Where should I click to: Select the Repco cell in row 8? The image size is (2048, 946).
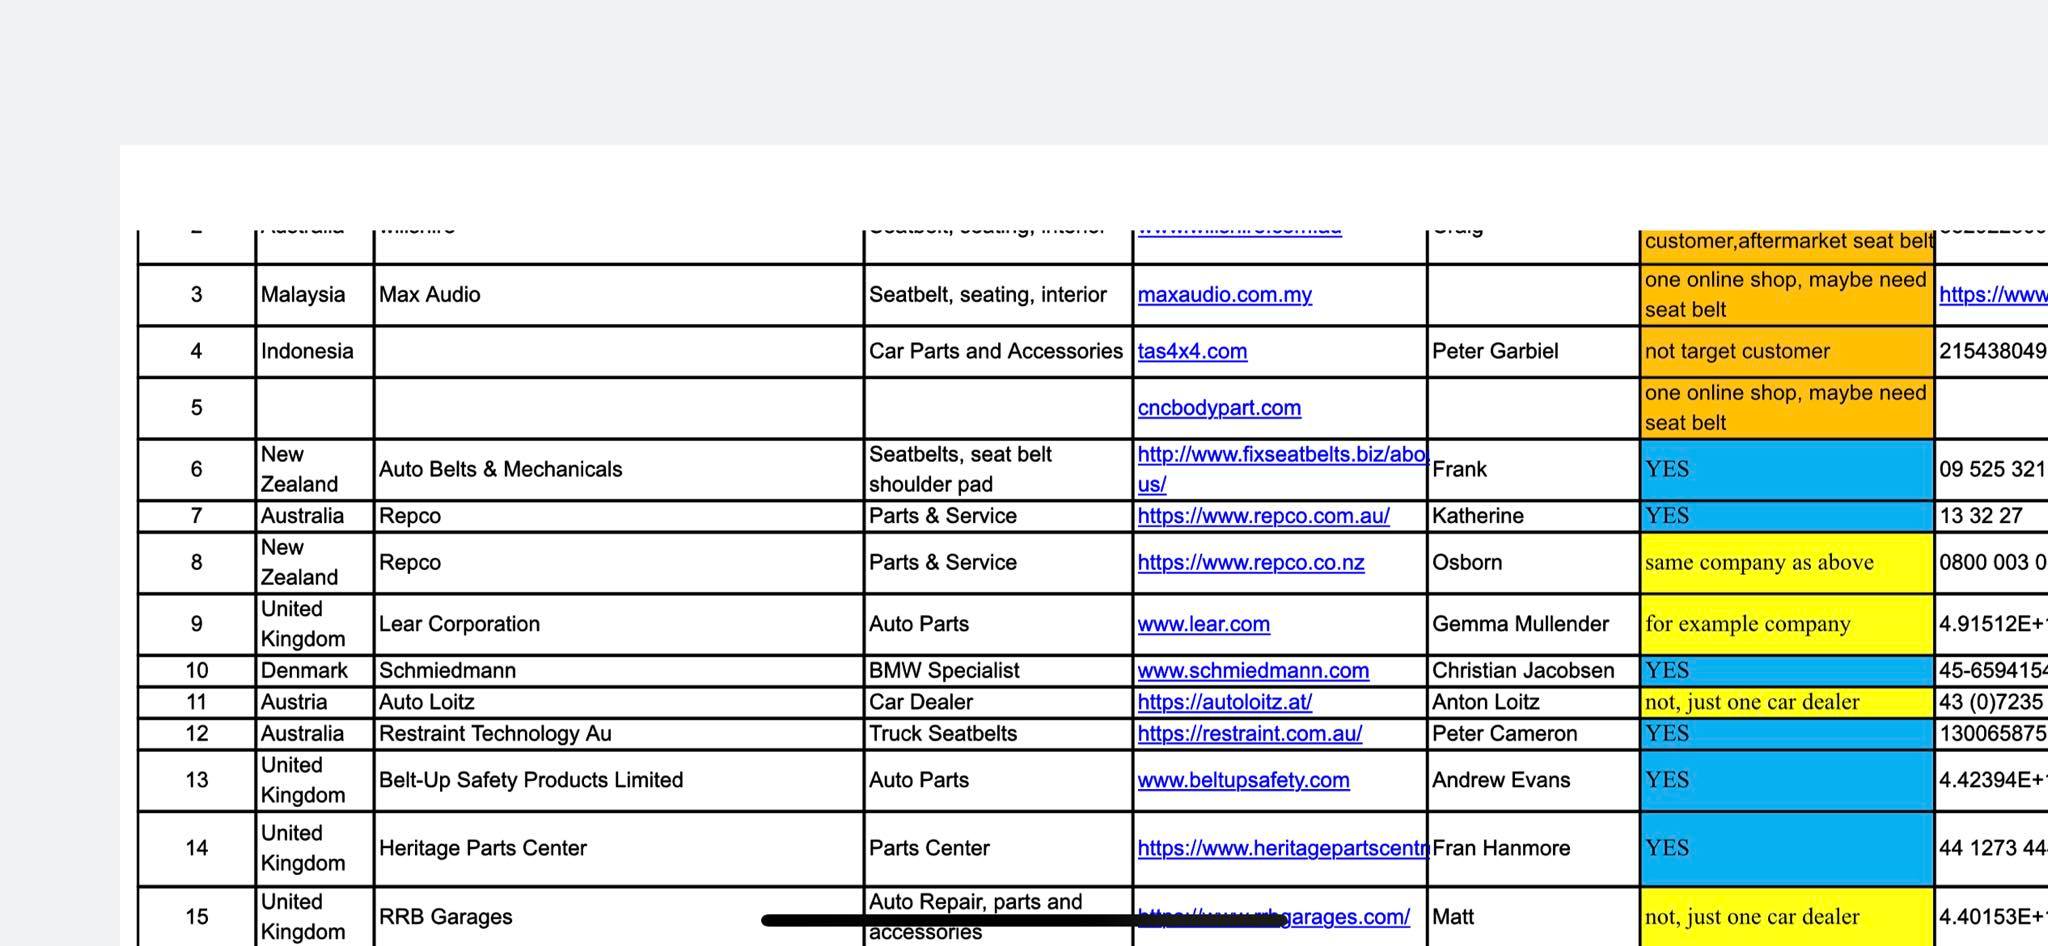point(619,563)
